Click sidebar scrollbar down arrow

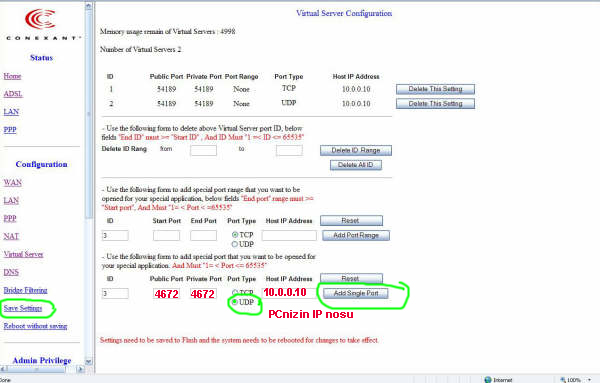click(88, 361)
